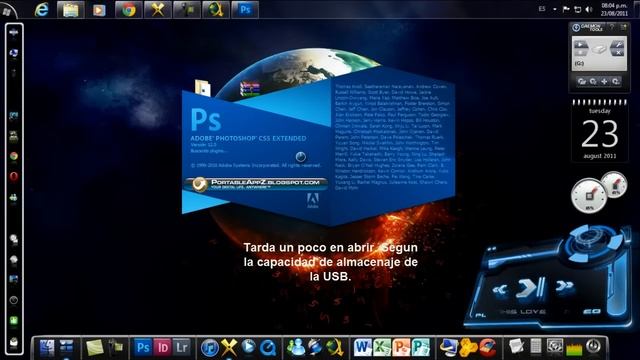The image size is (640, 360).
Task: Click play/pause on the media player gadget
Action: pyautogui.click(x=530, y=287)
